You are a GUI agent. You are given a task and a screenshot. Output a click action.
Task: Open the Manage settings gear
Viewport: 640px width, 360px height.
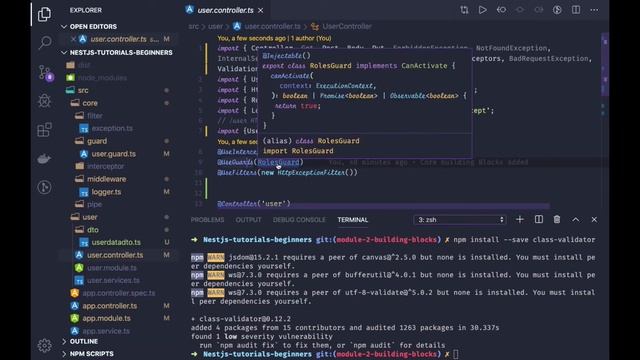point(44,345)
